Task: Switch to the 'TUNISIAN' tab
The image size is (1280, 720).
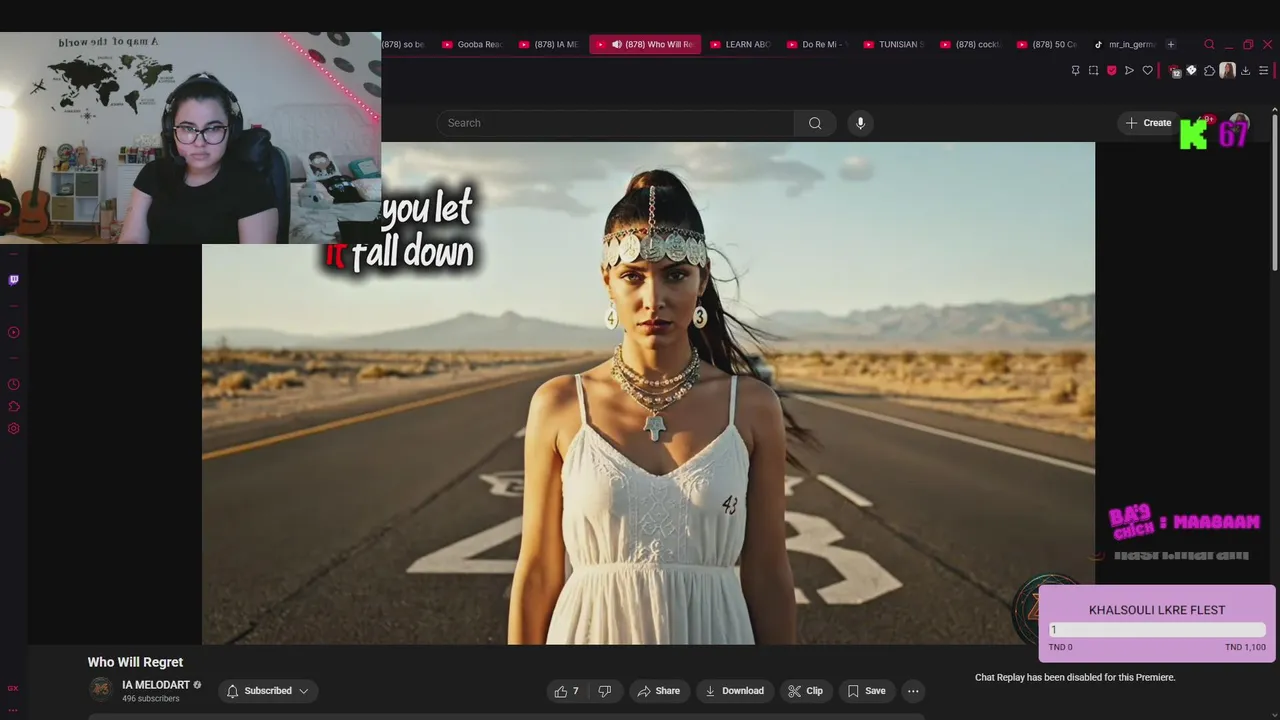Action: tap(894, 44)
